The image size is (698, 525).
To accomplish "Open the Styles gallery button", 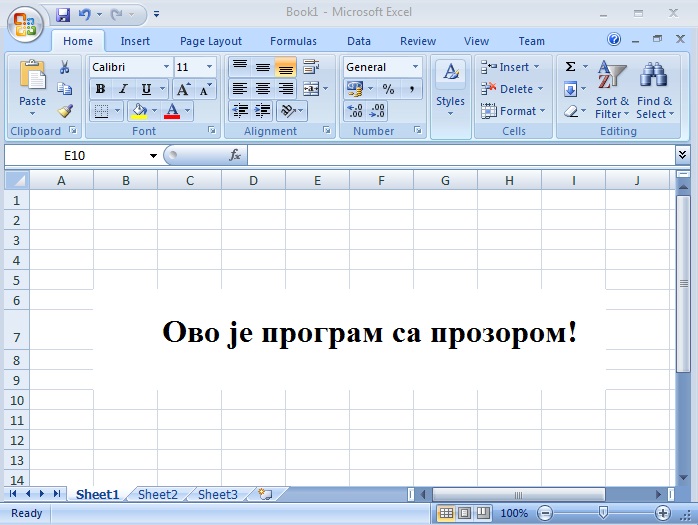I will 450,88.
